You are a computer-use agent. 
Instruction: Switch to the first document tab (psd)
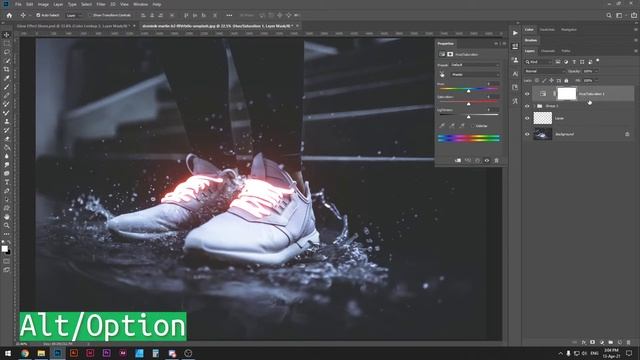72,26
